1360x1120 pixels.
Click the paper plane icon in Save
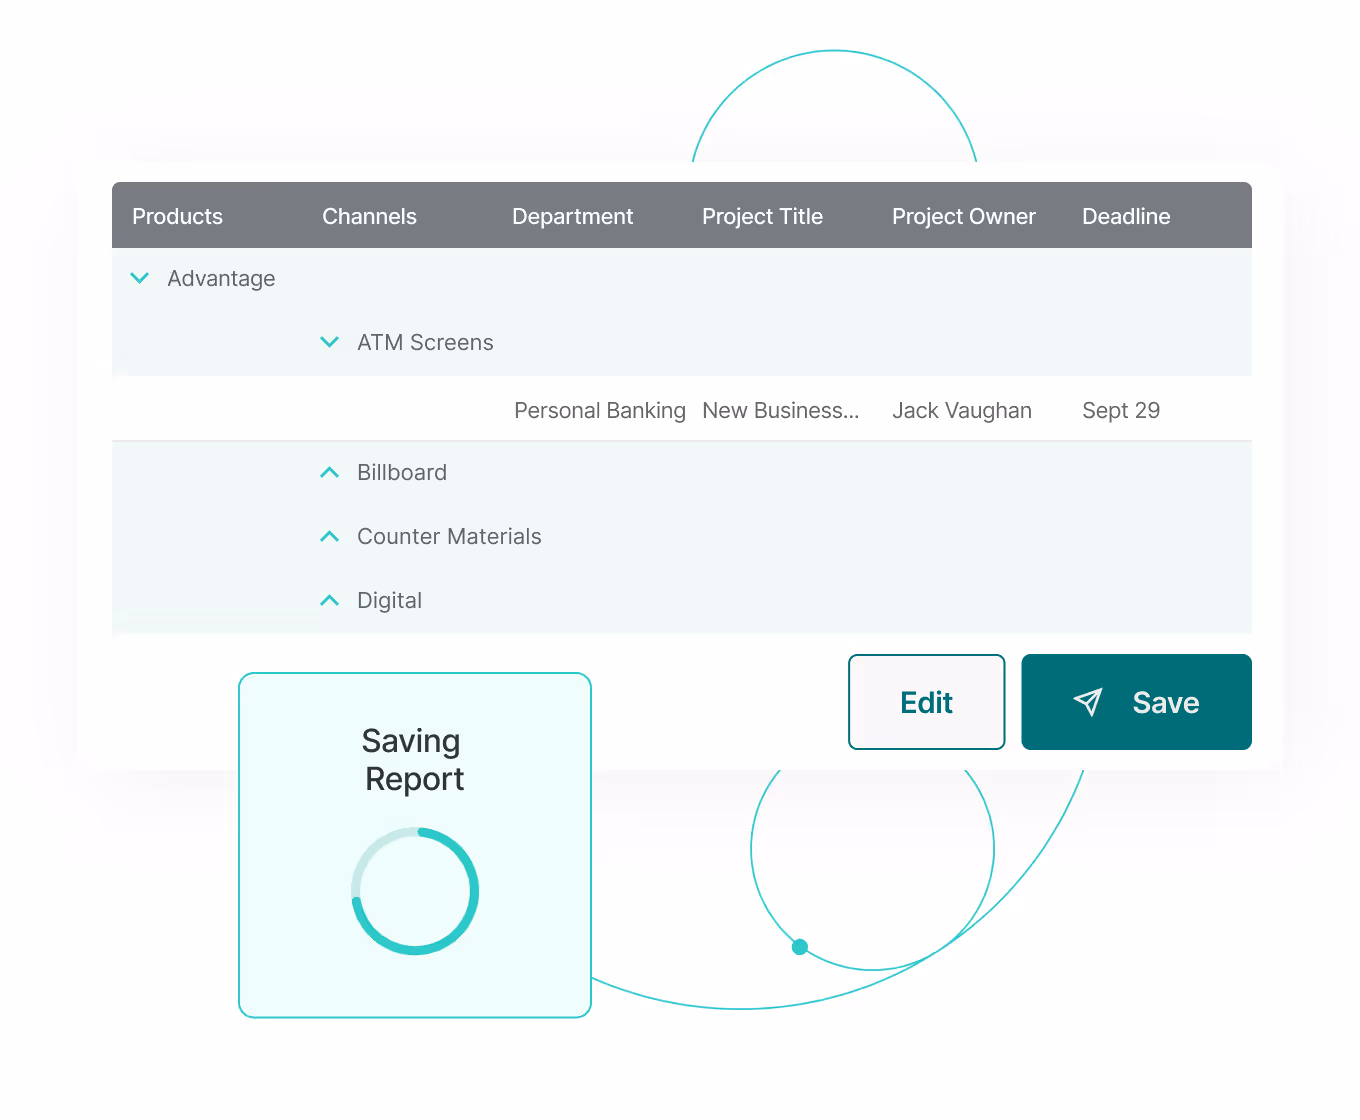[1088, 702]
